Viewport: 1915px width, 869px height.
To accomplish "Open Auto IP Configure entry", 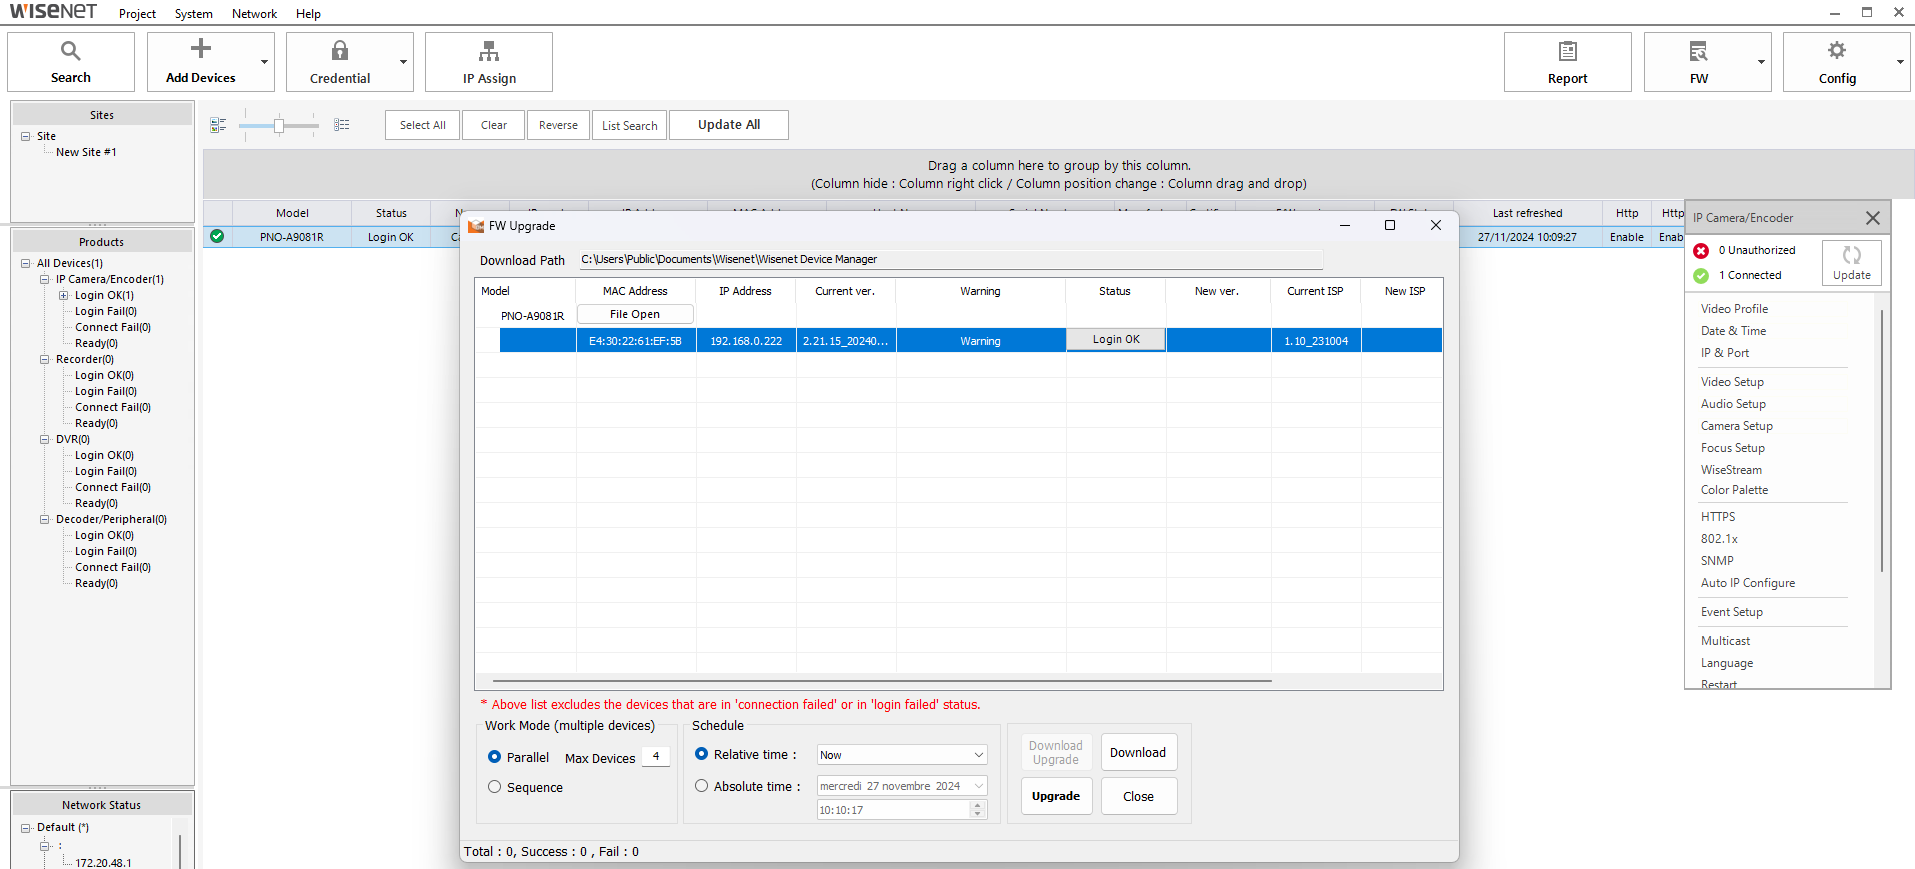I will [1747, 583].
